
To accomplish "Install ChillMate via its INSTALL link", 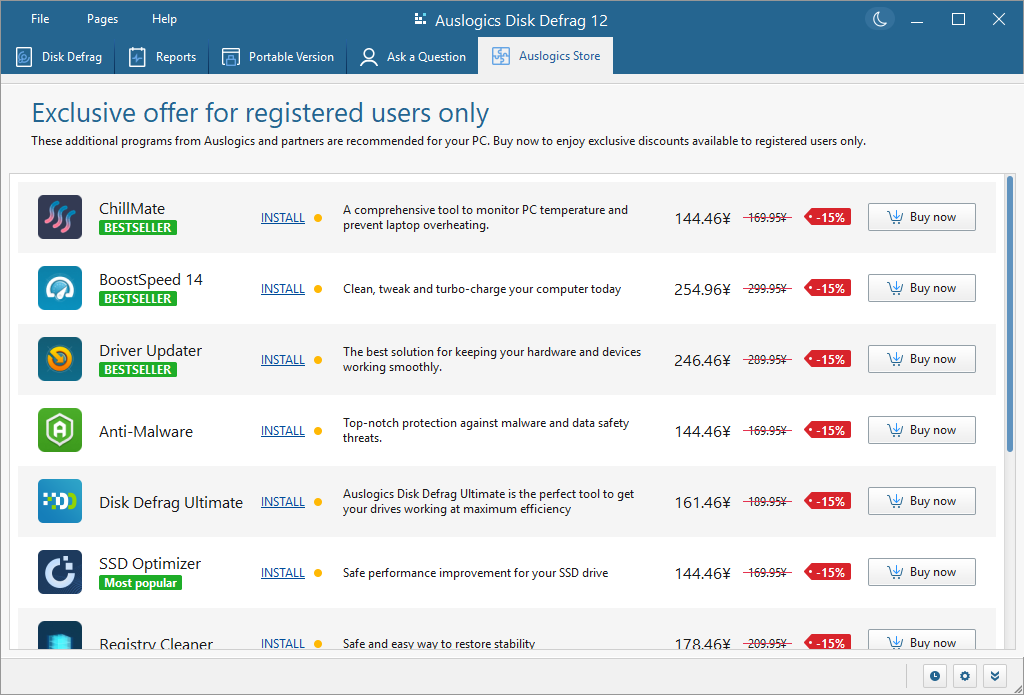I will [283, 218].
